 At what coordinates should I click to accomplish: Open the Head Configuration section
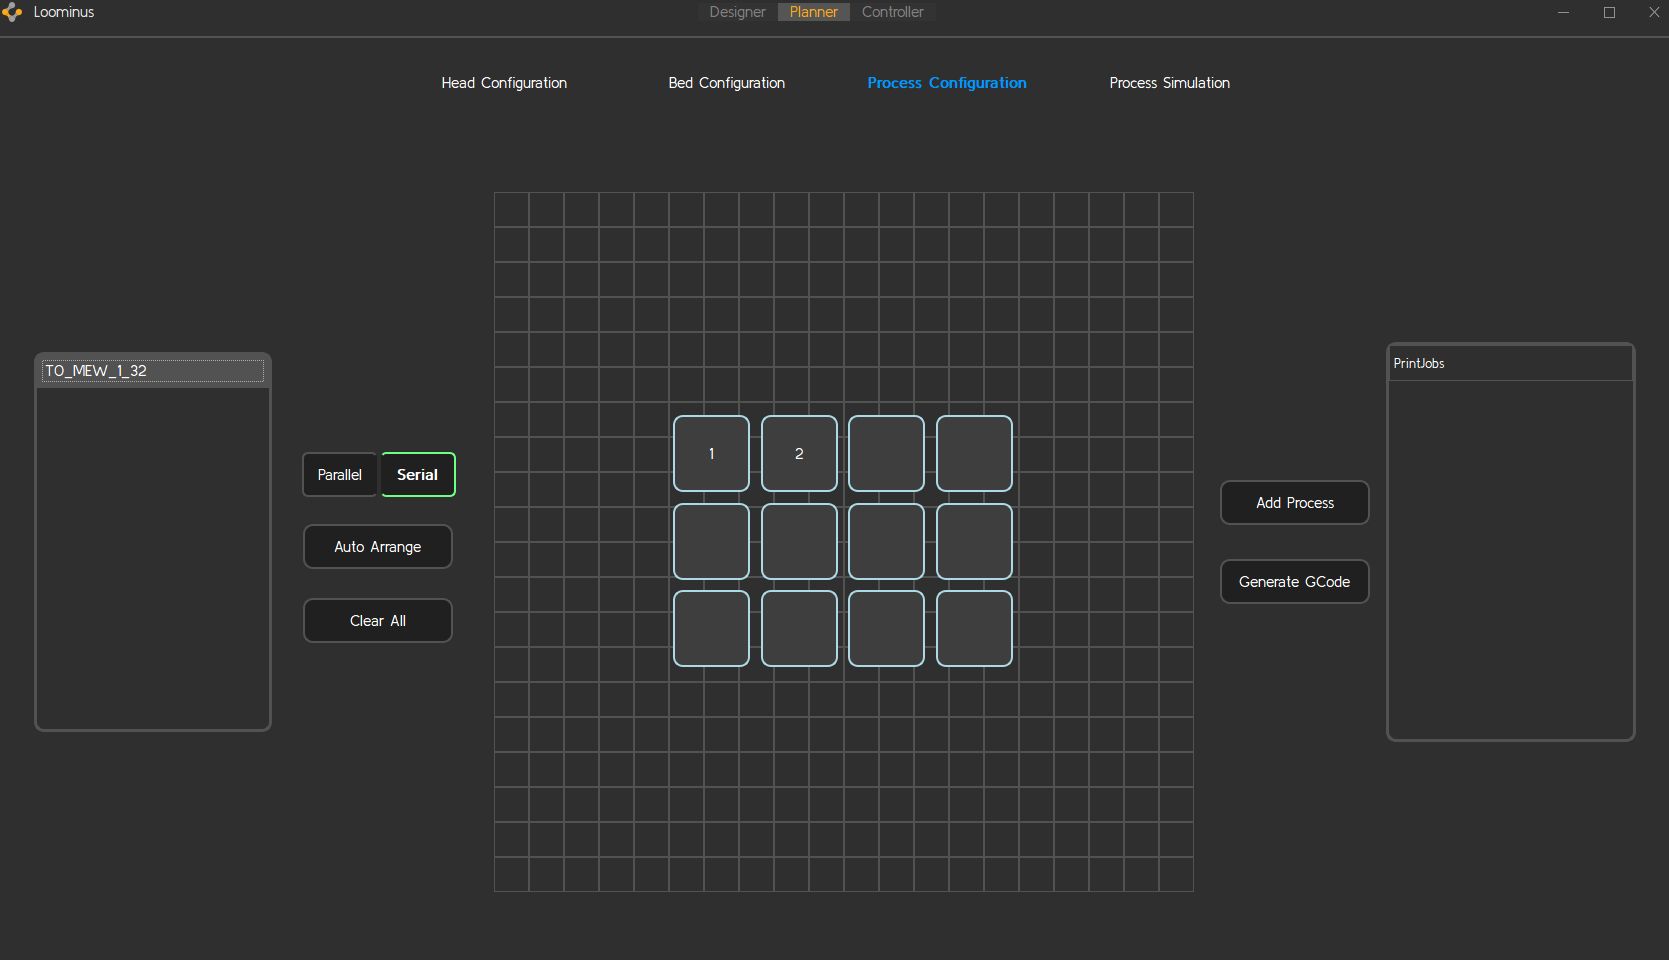(x=504, y=83)
